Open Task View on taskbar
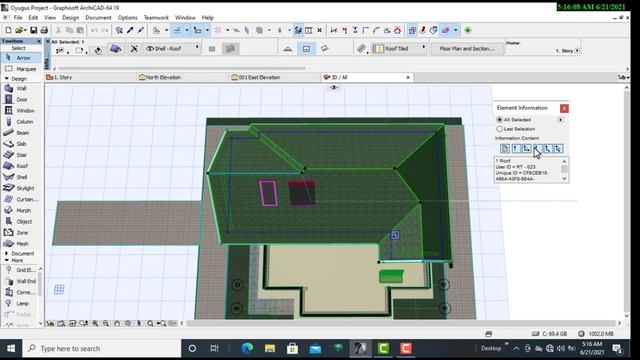Image resolution: width=640 pixels, height=360 pixels. point(214,349)
